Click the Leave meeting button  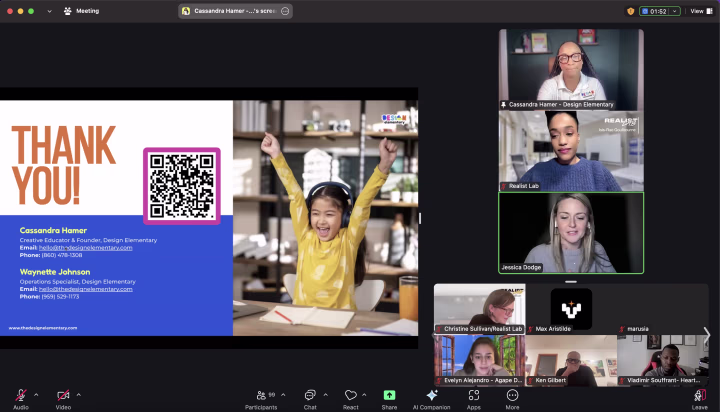point(700,399)
